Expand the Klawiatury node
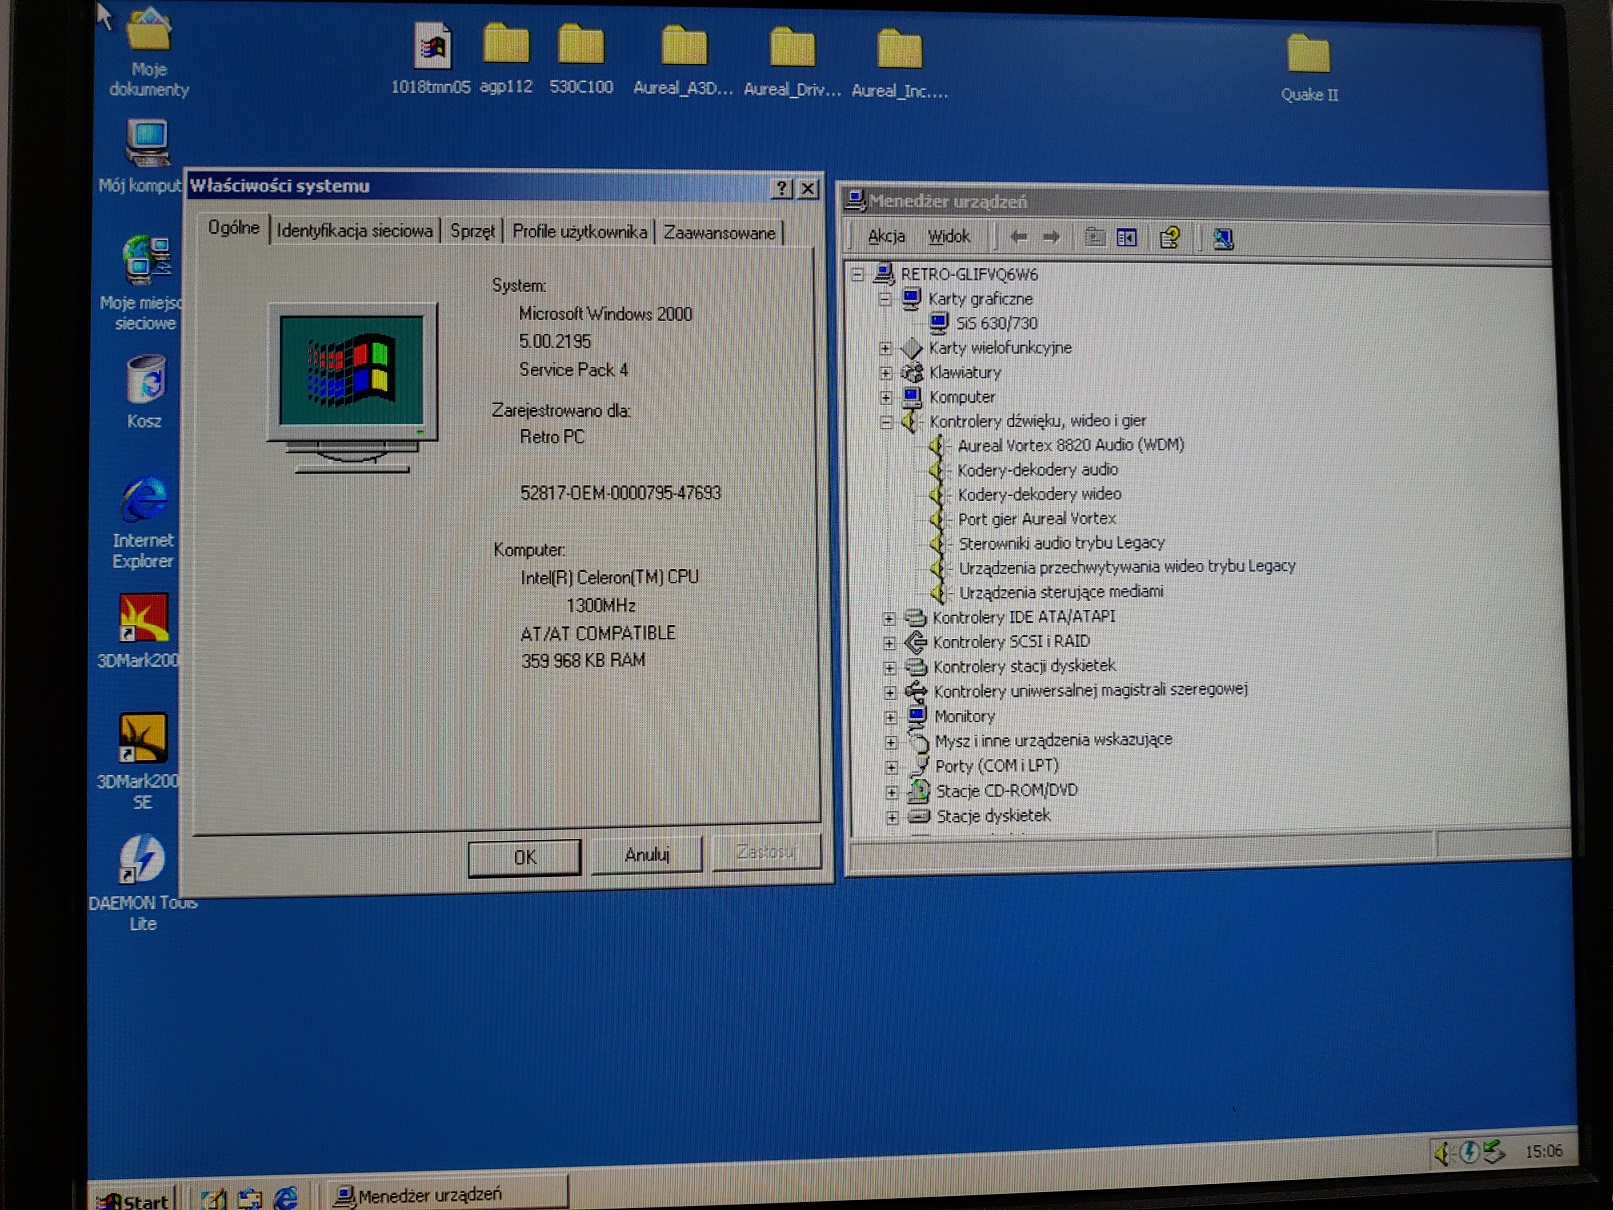The height and width of the screenshot is (1210, 1613). [885, 372]
